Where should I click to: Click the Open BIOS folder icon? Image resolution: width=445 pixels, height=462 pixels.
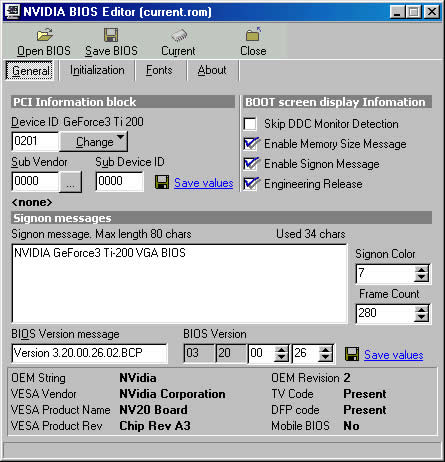click(x=45, y=34)
